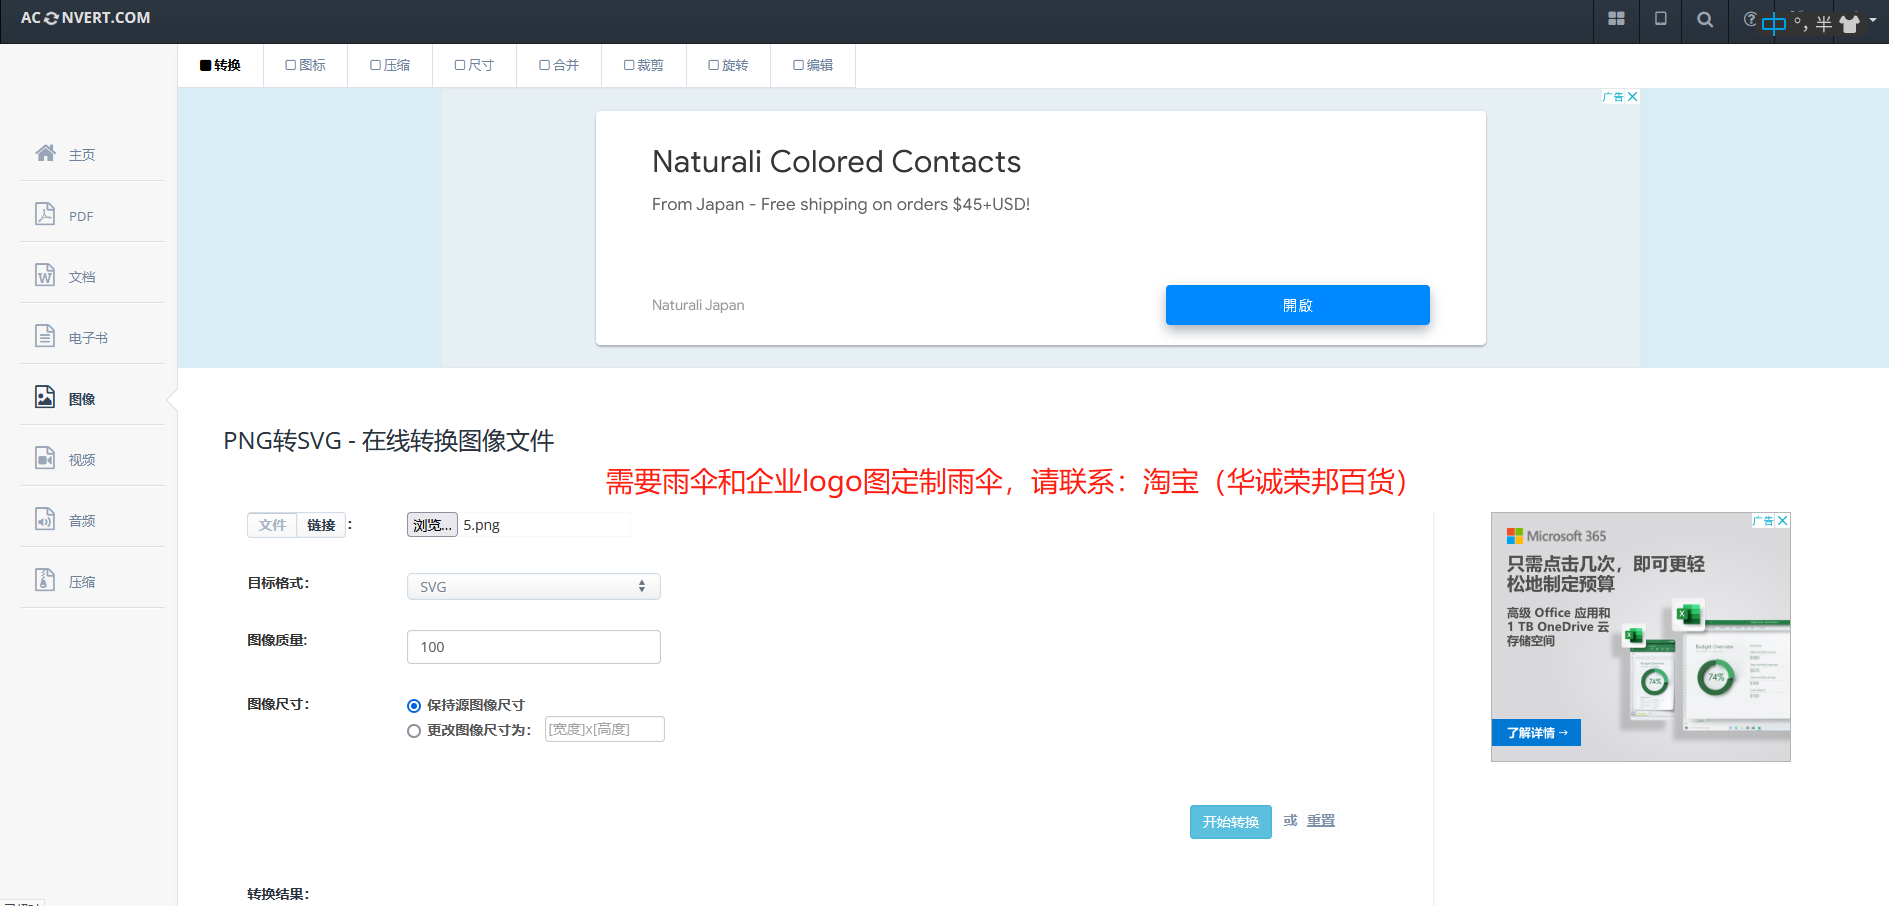Open the PDF conversion section
This screenshot has height=906, width=1889.
tap(80, 214)
